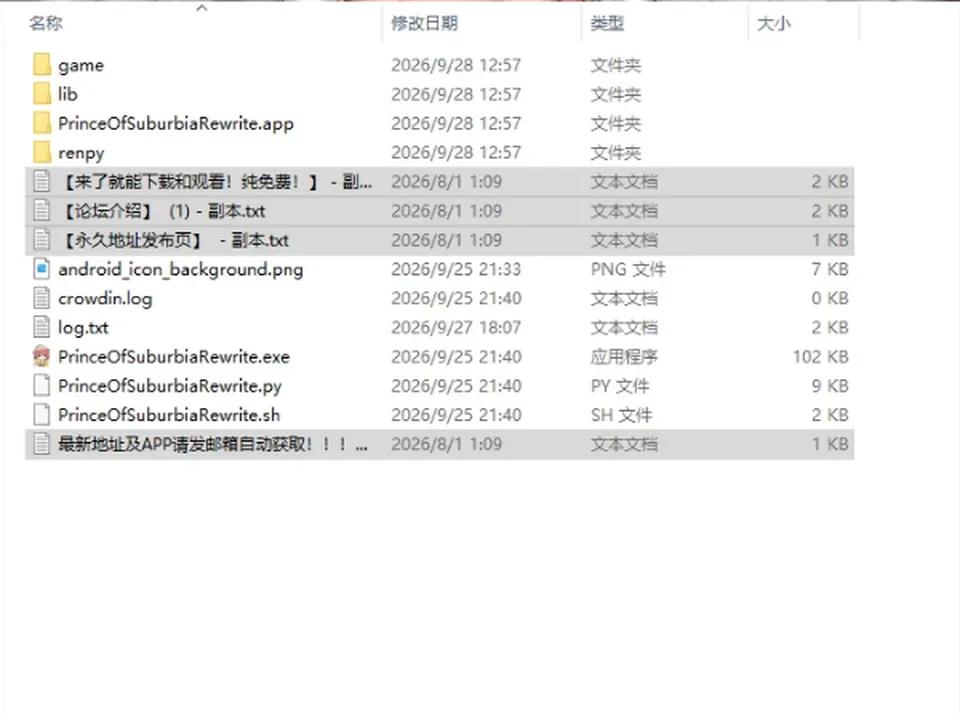
Task: Select the 【来了就能下载和观看！纯免费！】 text file
Action: click(x=440, y=182)
